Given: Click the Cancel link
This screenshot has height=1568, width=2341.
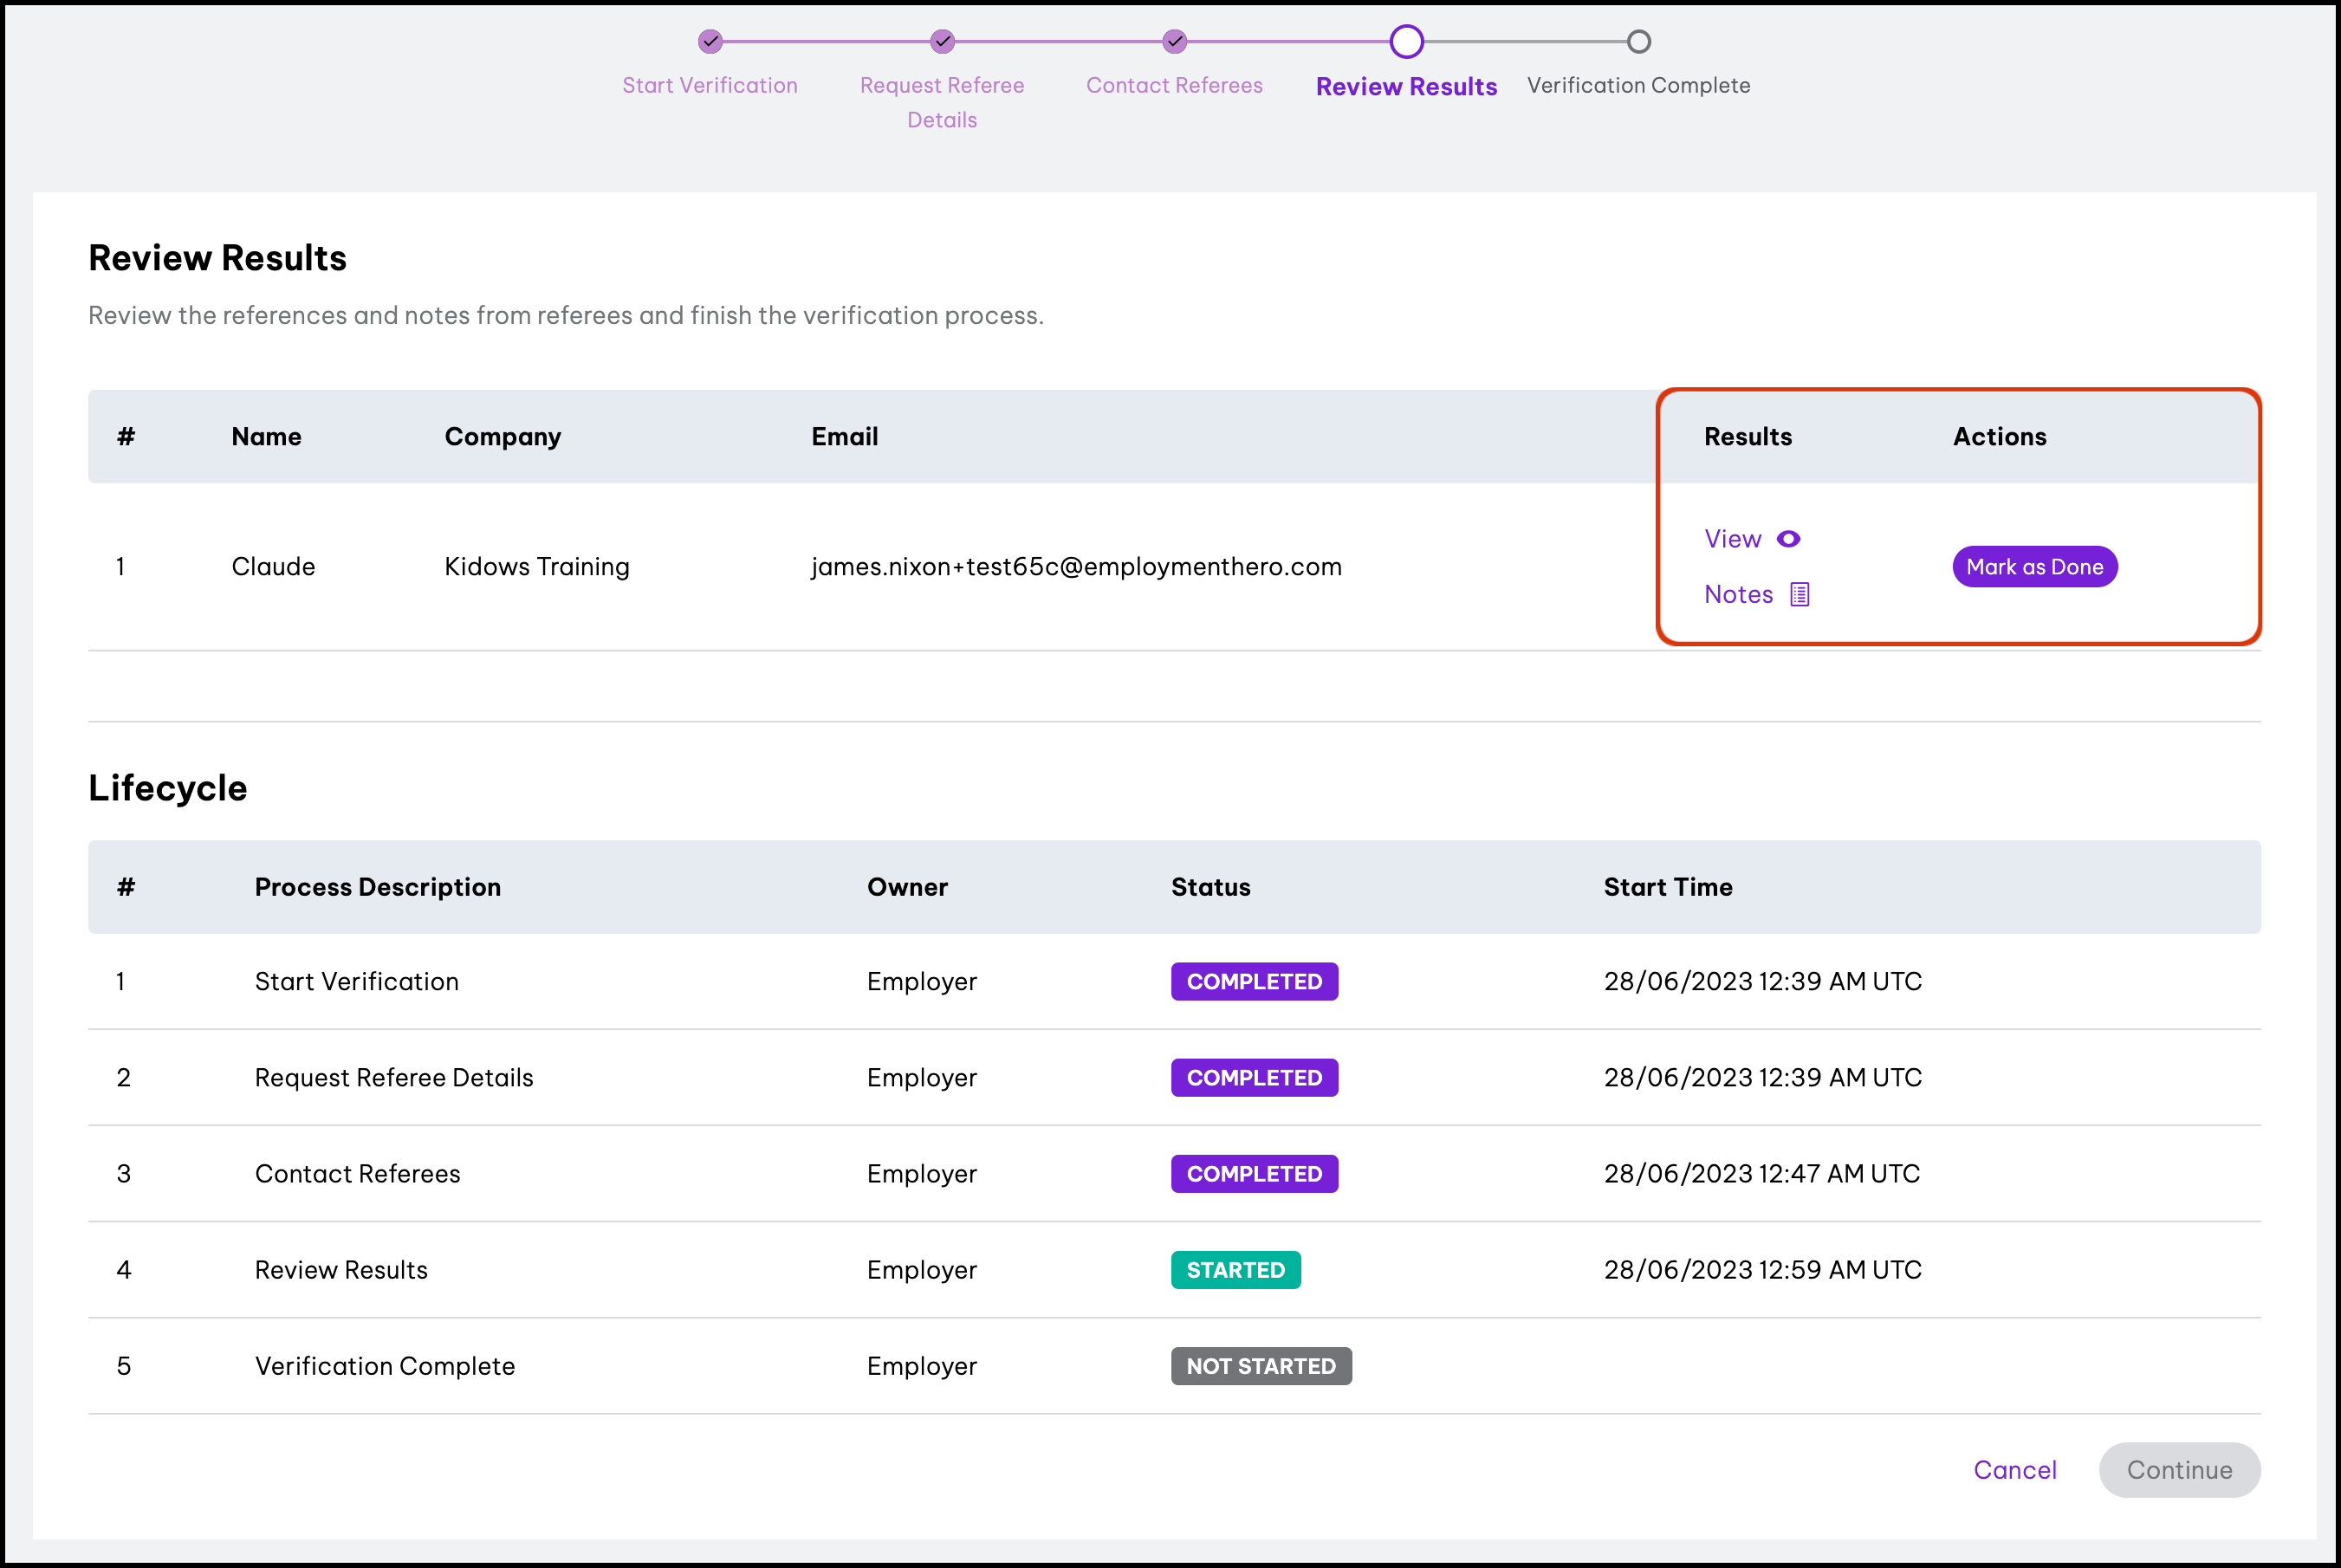Looking at the screenshot, I should click(2014, 1470).
